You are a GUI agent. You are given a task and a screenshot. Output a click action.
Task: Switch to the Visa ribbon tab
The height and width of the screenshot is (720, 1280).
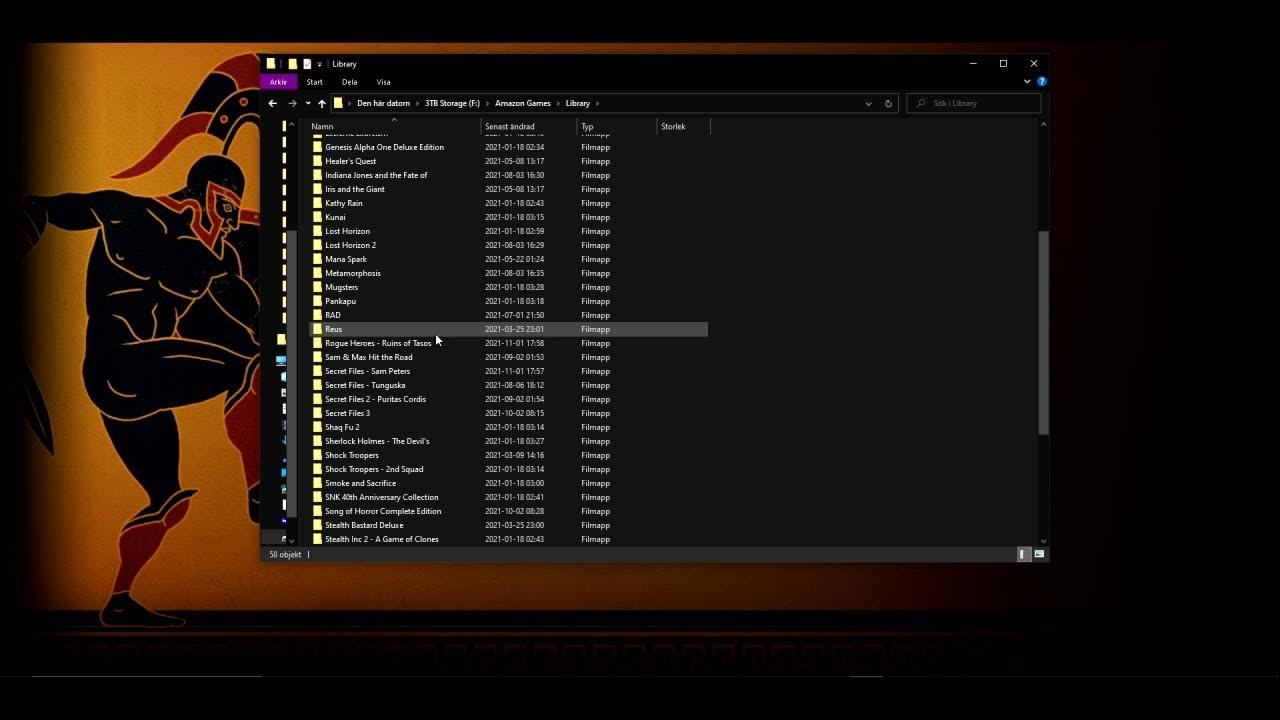click(383, 82)
